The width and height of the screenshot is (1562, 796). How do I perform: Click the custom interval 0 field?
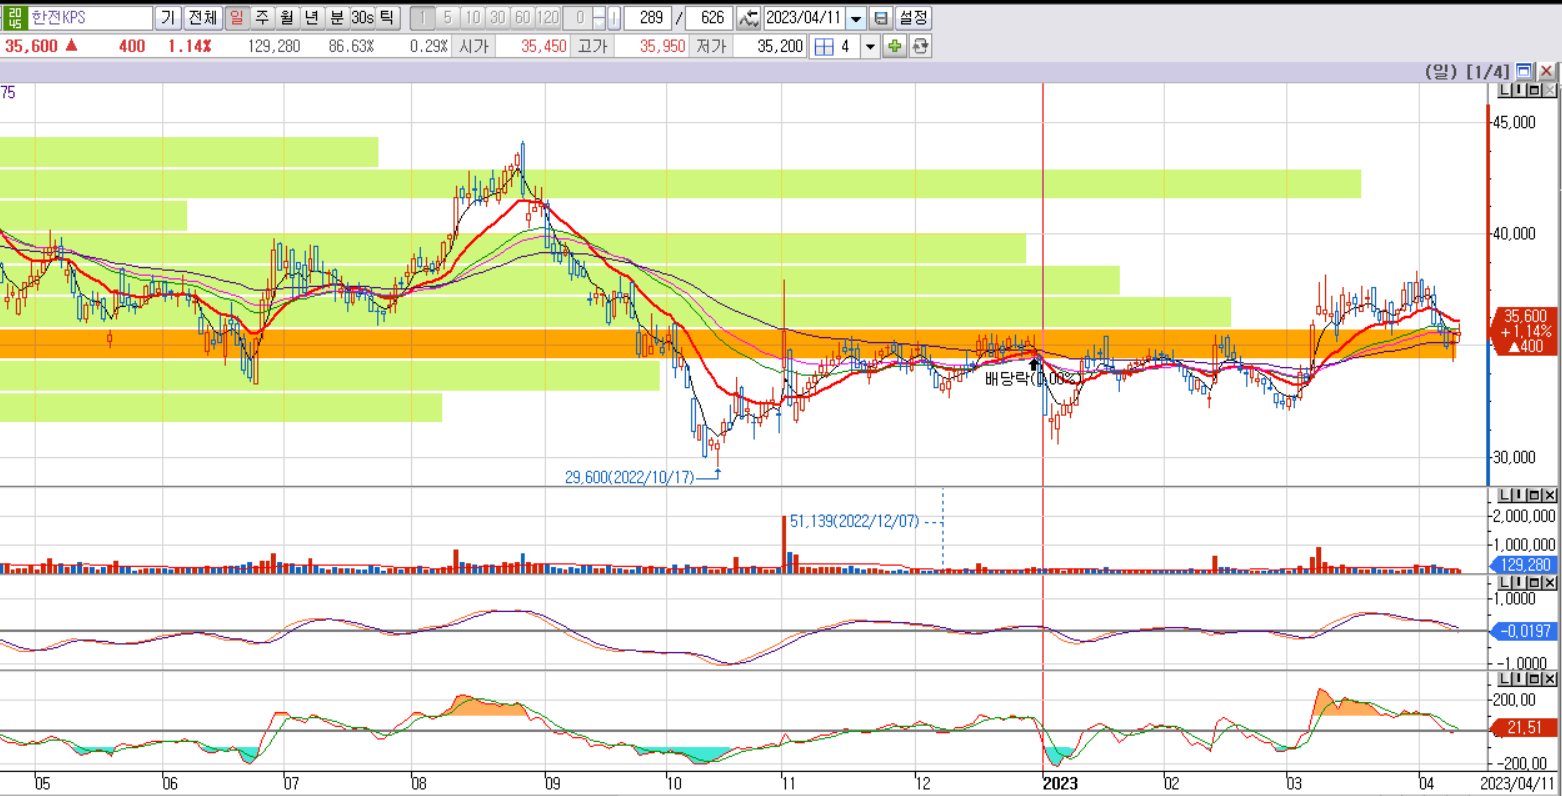(578, 18)
